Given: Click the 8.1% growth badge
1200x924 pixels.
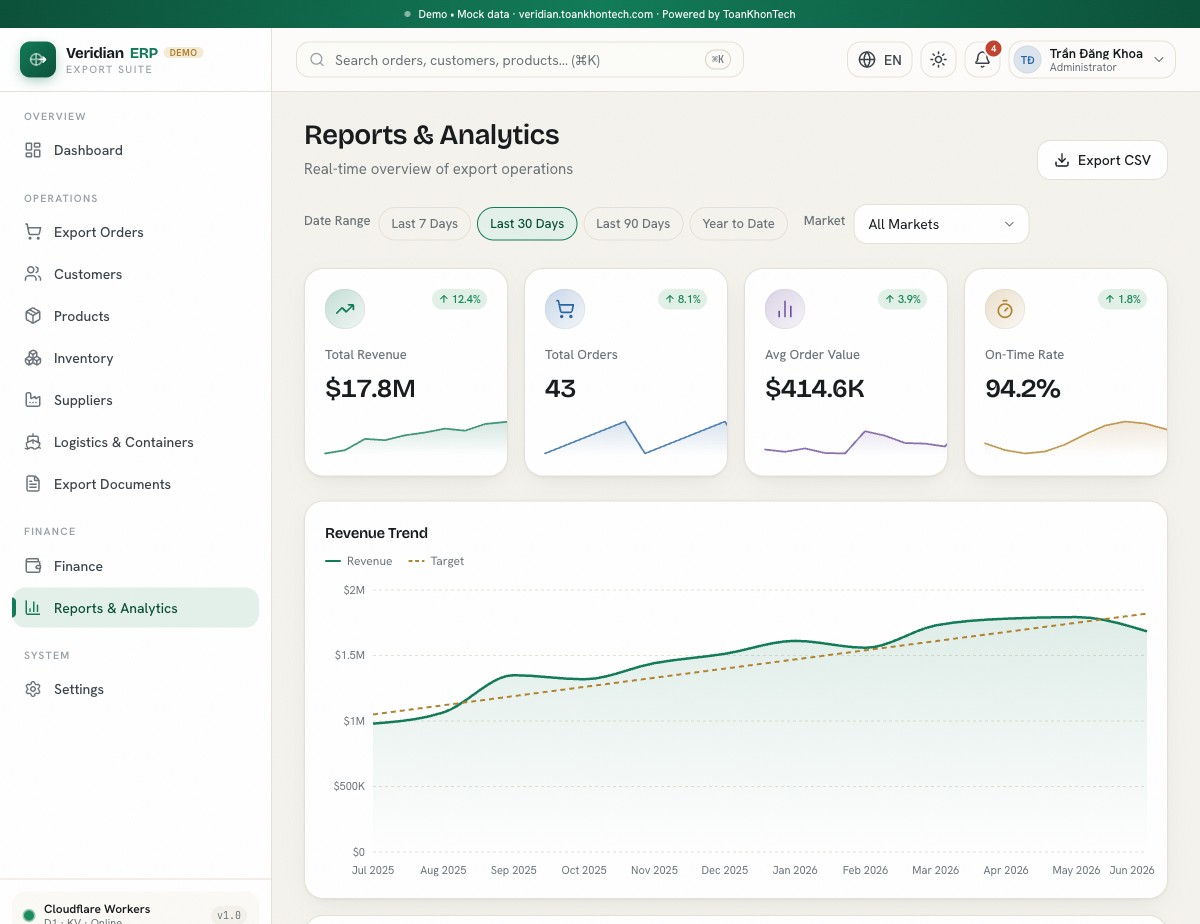Looking at the screenshot, I should pos(682,299).
